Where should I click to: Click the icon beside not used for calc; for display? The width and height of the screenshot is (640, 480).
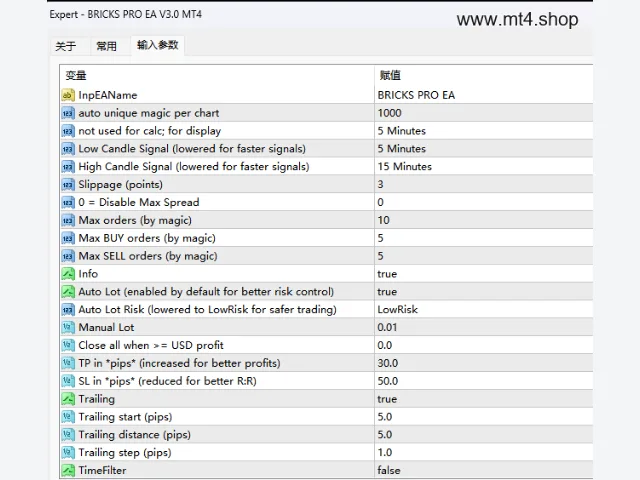(68, 131)
